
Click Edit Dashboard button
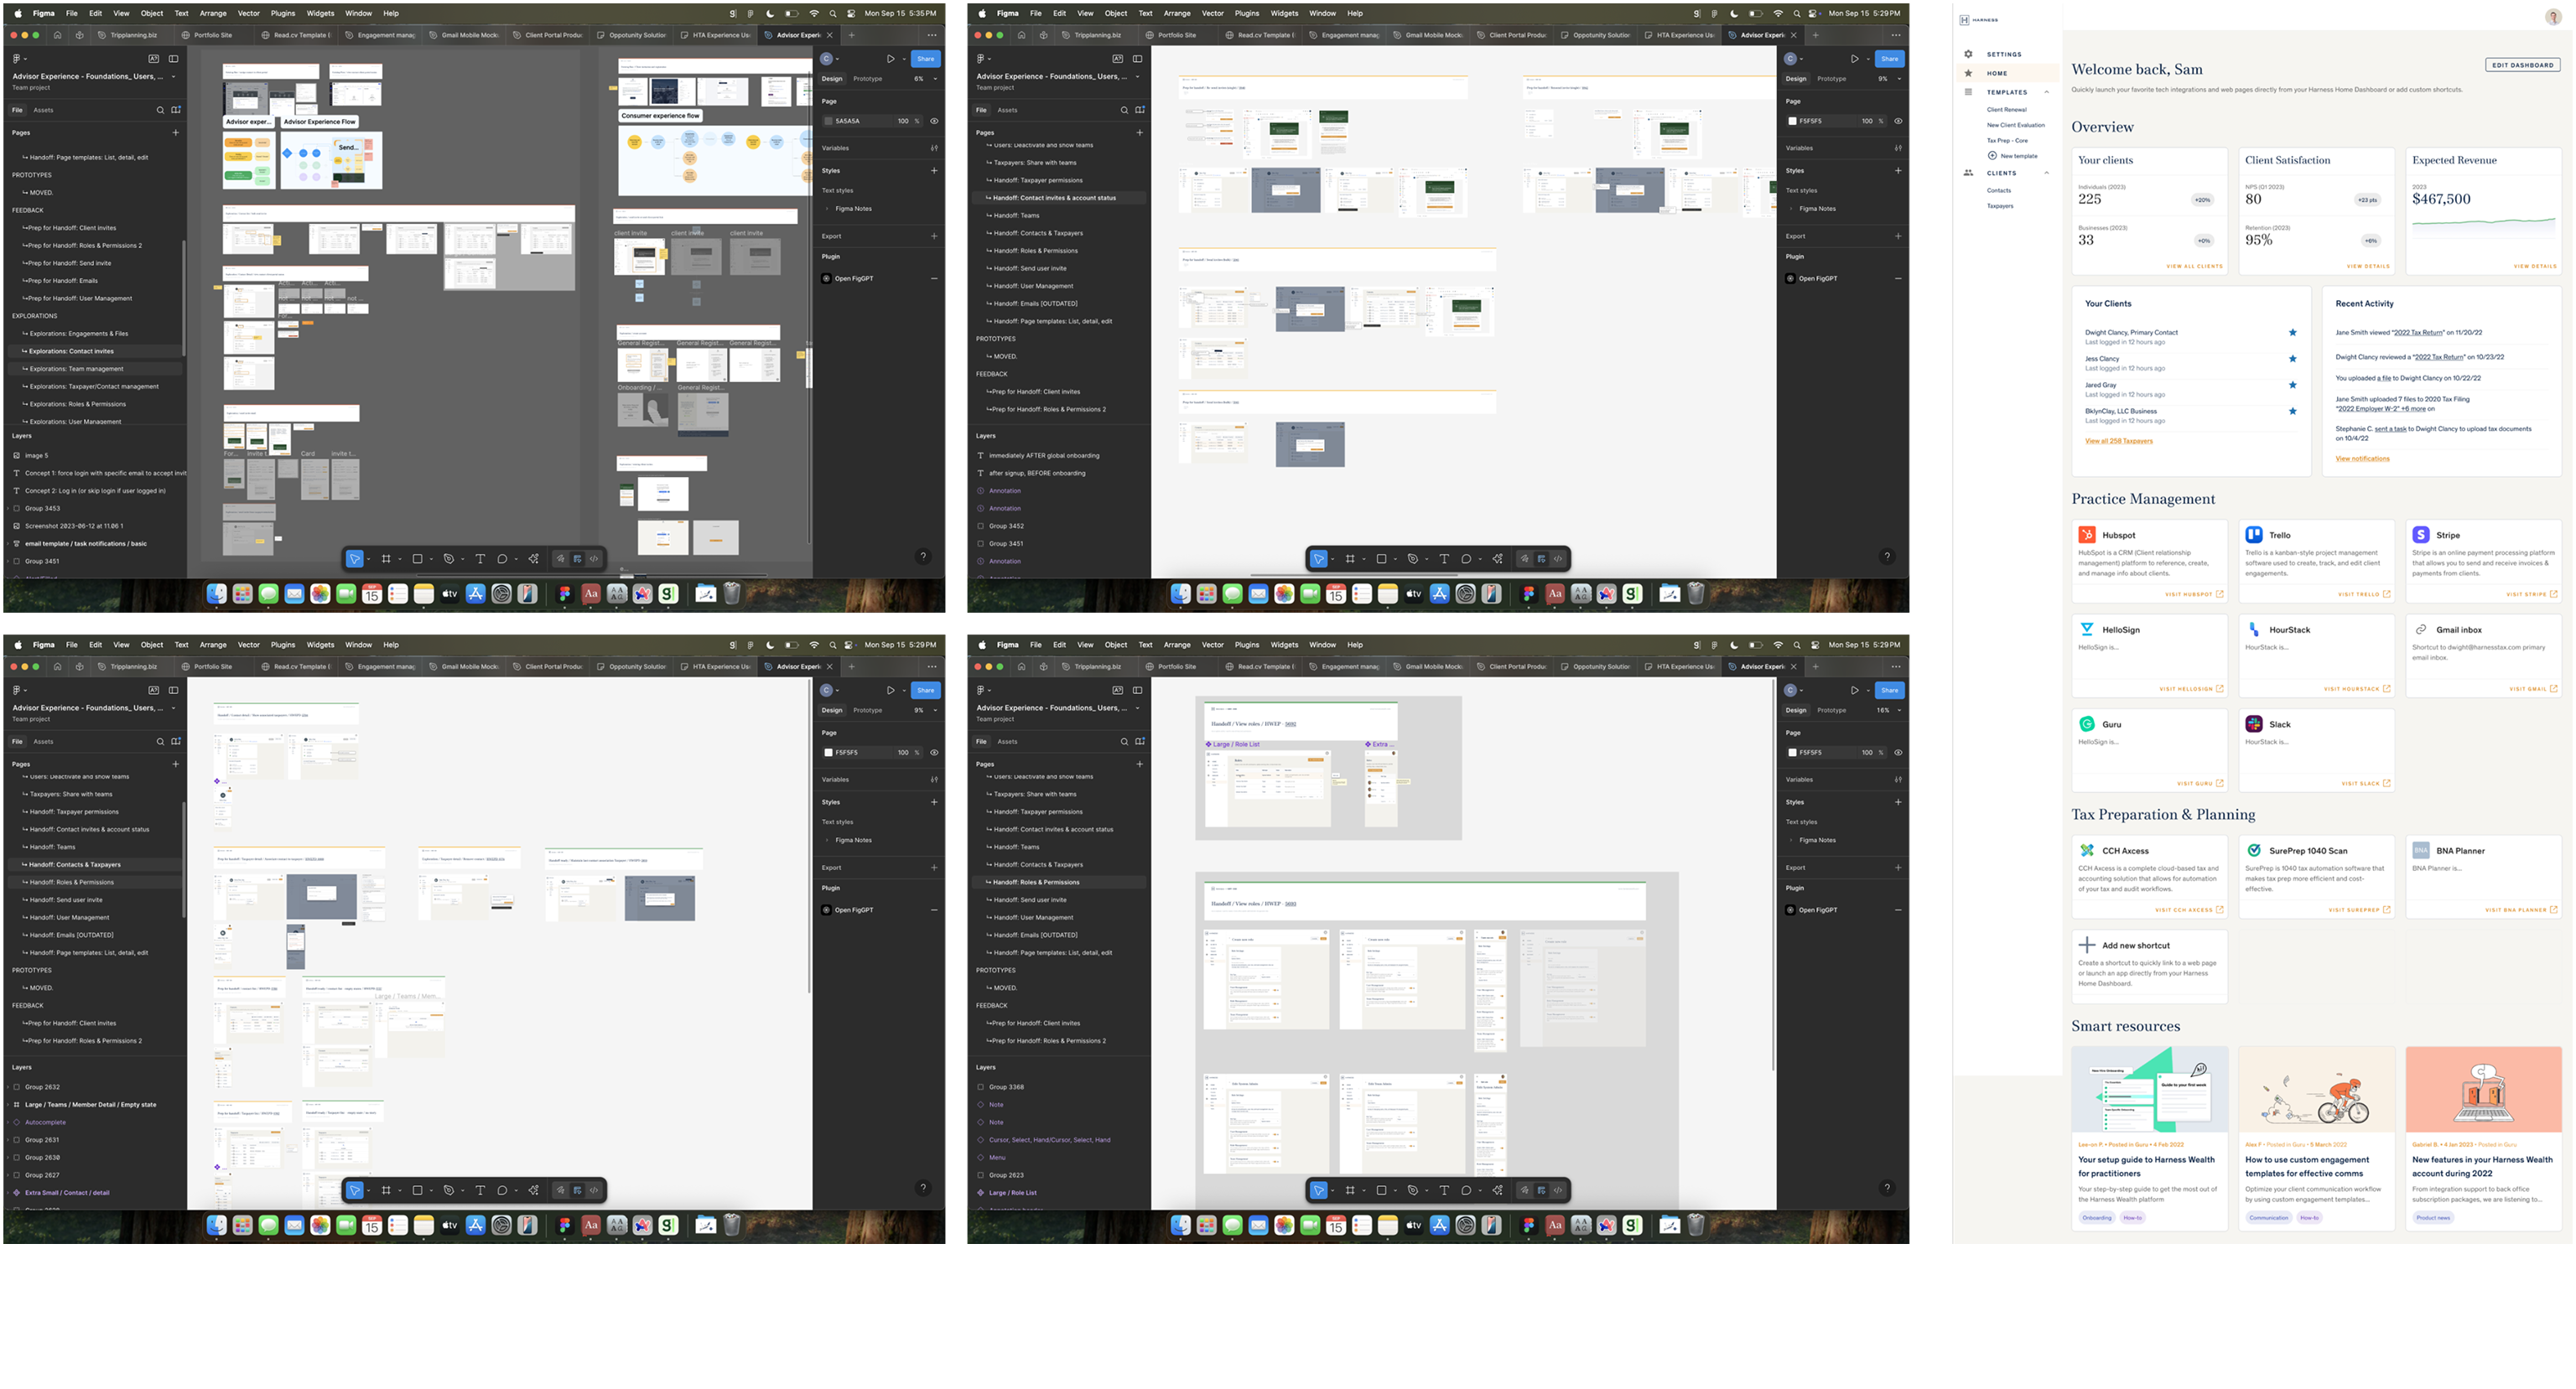coord(2523,65)
